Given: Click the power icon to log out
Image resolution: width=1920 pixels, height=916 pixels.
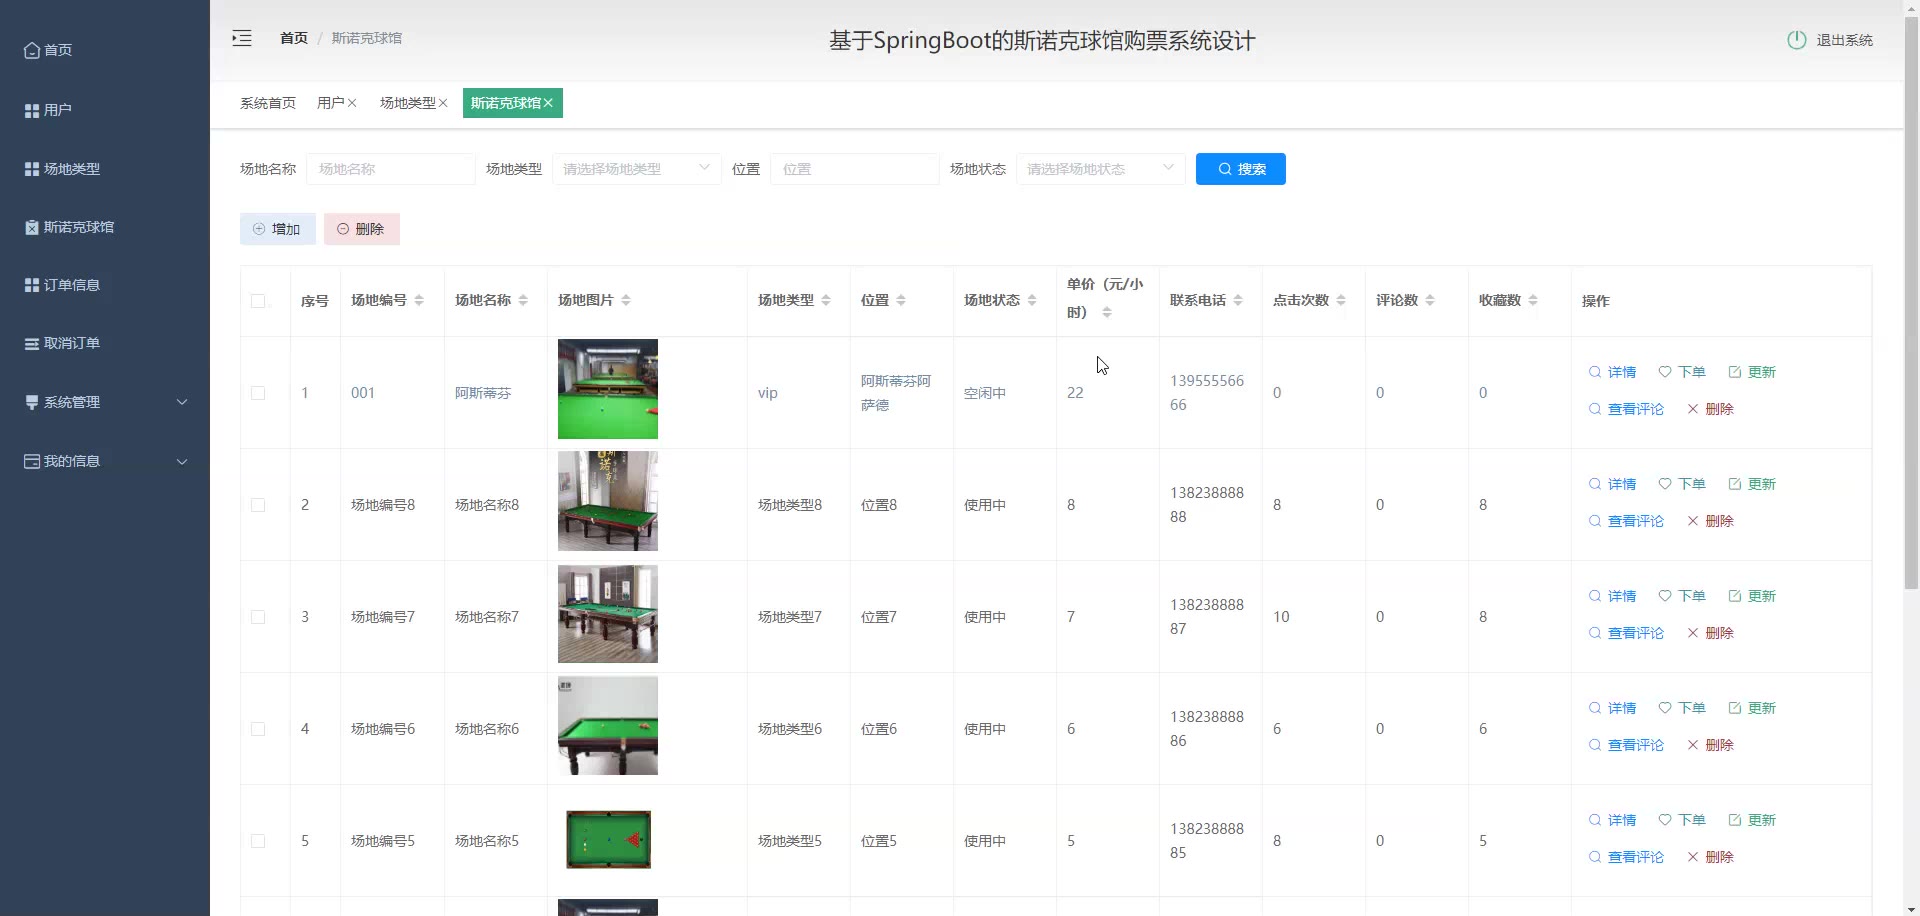Looking at the screenshot, I should coord(1796,40).
